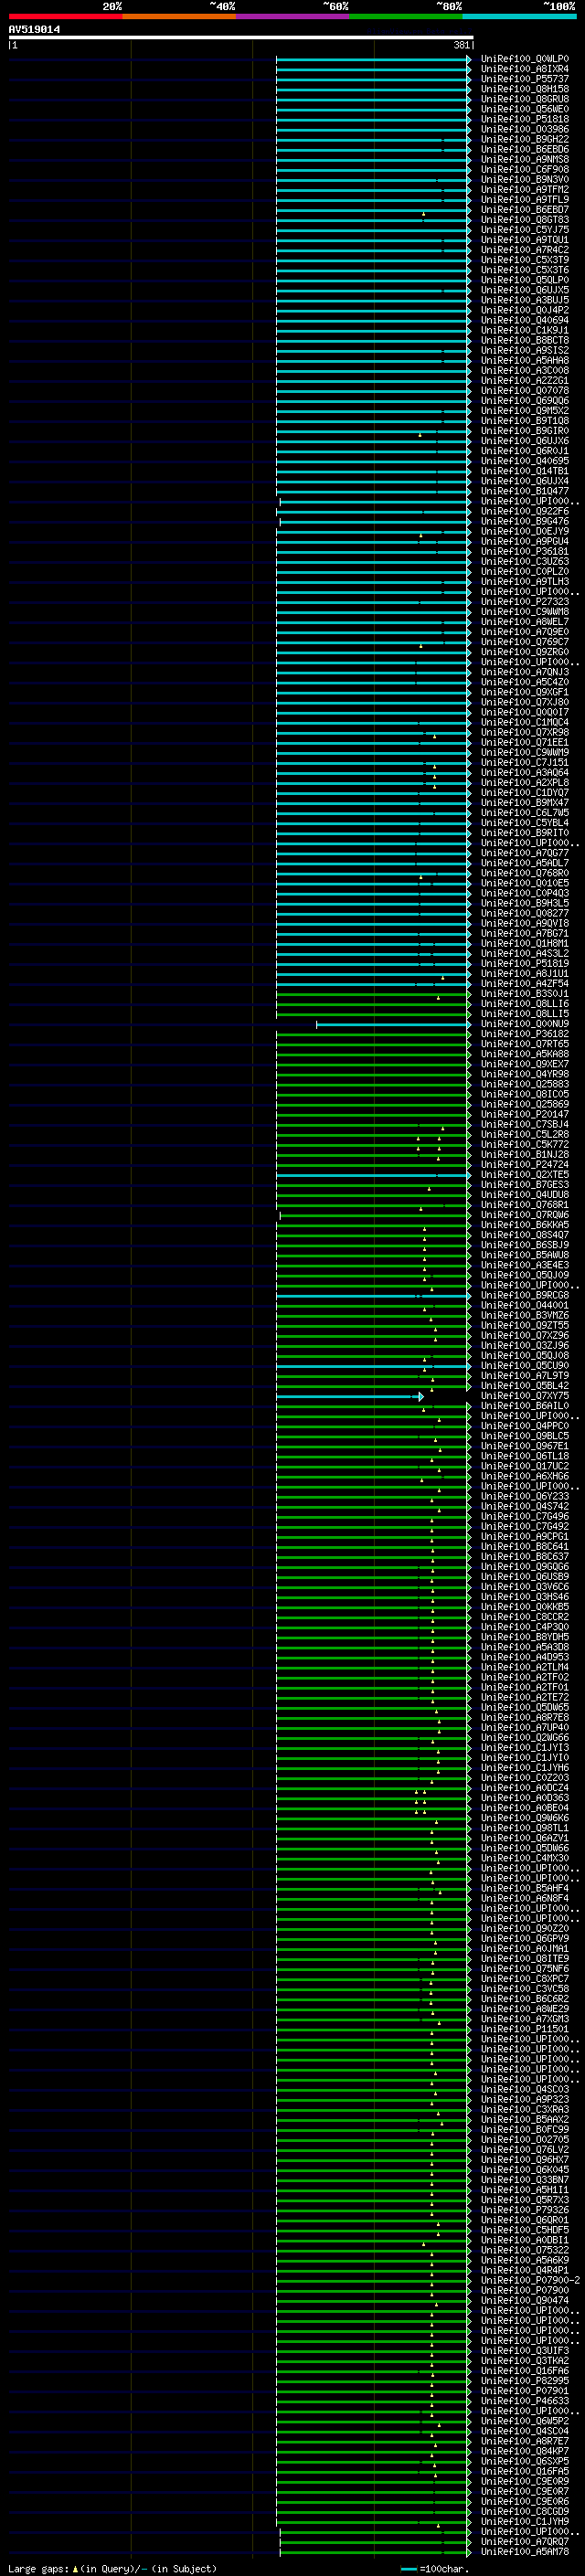The width and height of the screenshot is (585, 2576).
Task: Open hit UniRef100_Q0WLP0
Action: click(524, 59)
